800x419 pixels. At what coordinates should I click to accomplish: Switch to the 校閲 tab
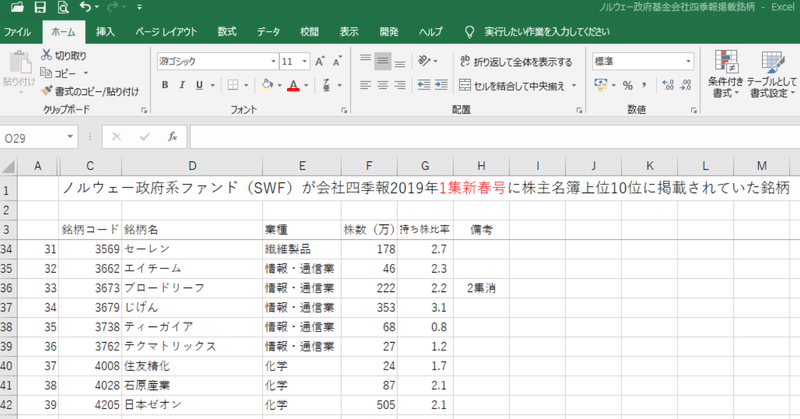(x=309, y=32)
